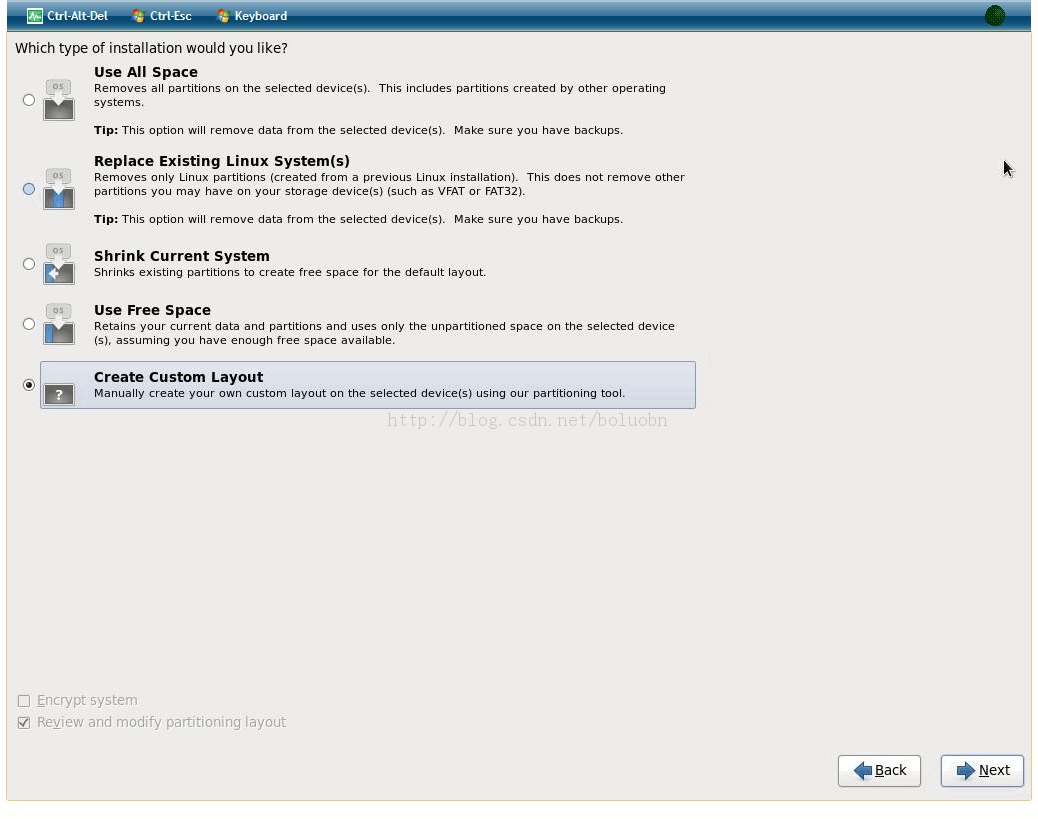Click the Shrink Current System heading

point(181,256)
